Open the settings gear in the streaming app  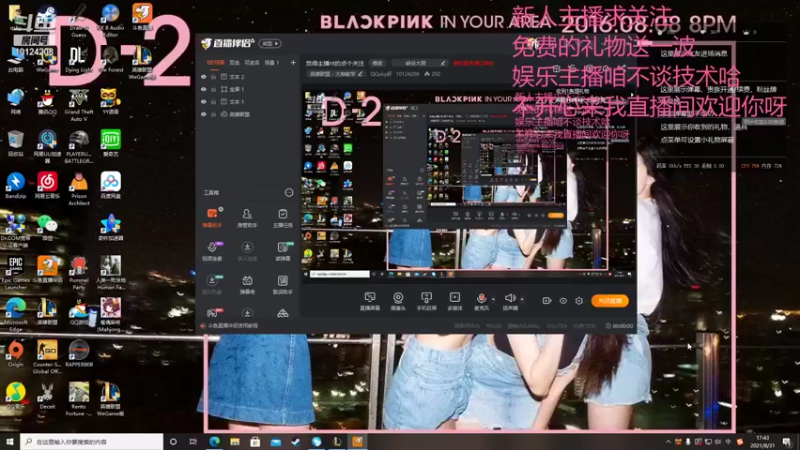pos(579,301)
